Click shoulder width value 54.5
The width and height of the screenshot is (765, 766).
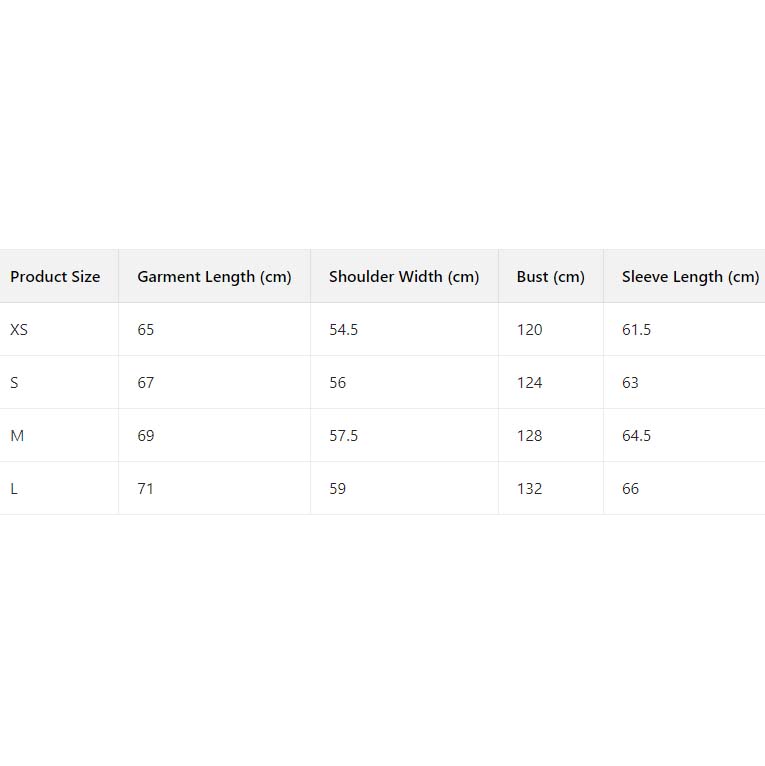(x=343, y=330)
